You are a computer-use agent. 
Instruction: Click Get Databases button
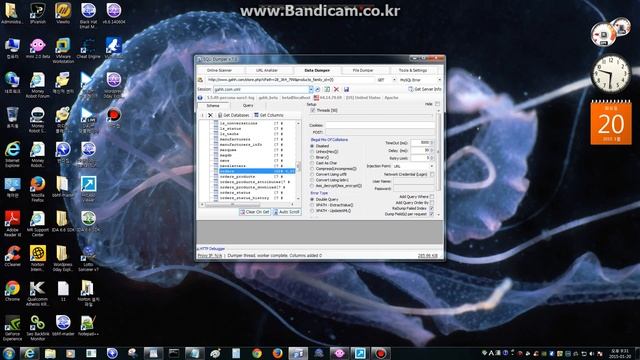click(x=233, y=116)
